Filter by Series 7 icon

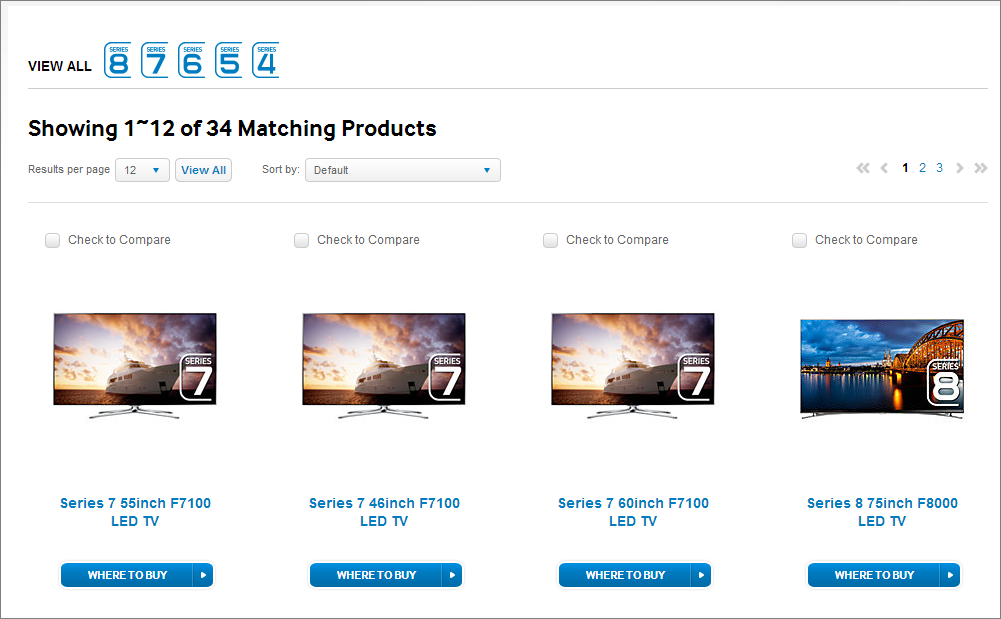[154, 61]
